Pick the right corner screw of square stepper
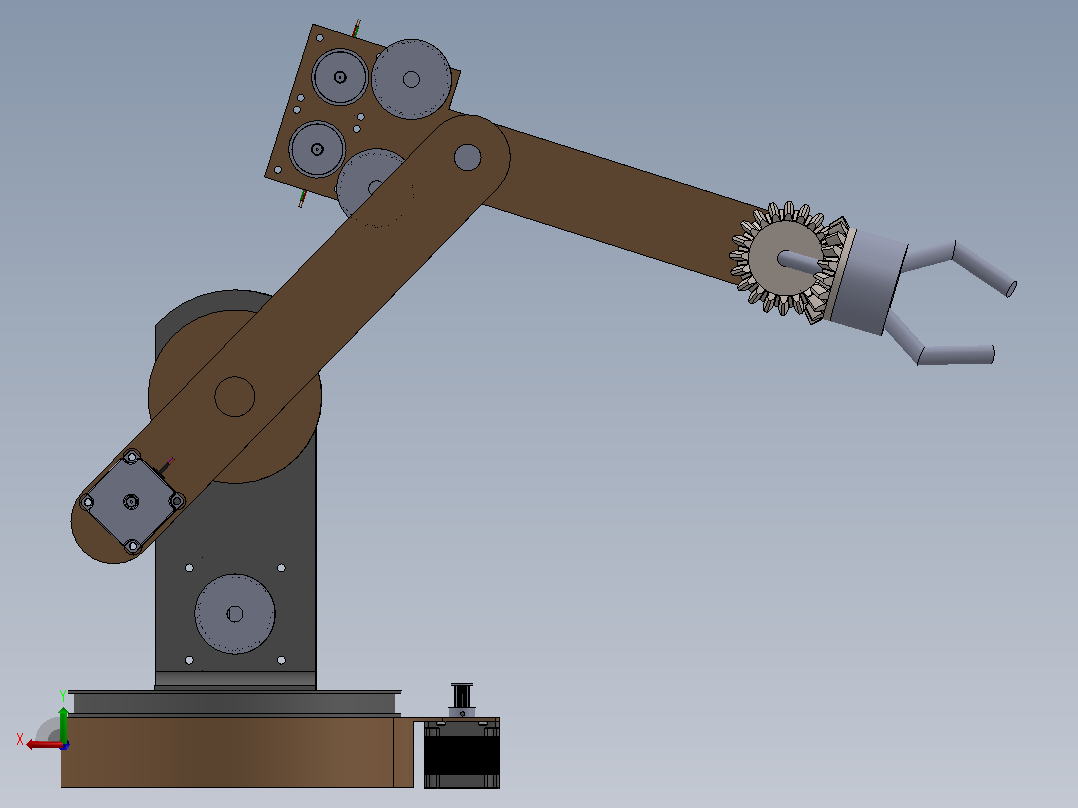This screenshot has height=808, width=1078. pyautogui.click(x=177, y=501)
